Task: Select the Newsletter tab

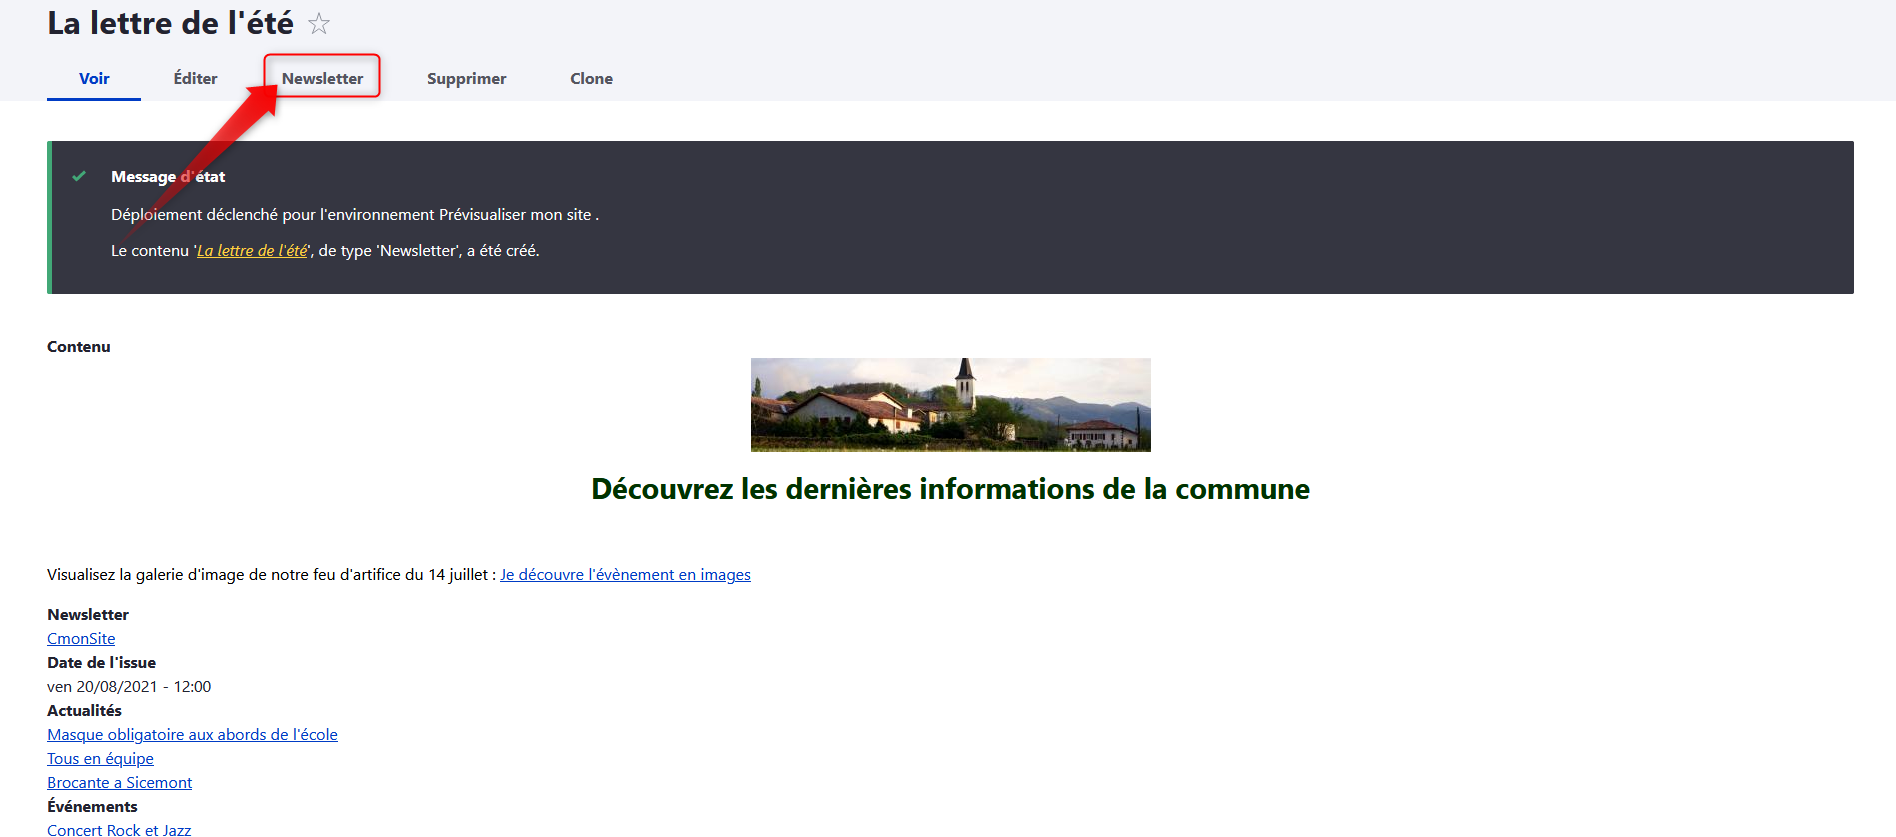Action: click(x=322, y=78)
